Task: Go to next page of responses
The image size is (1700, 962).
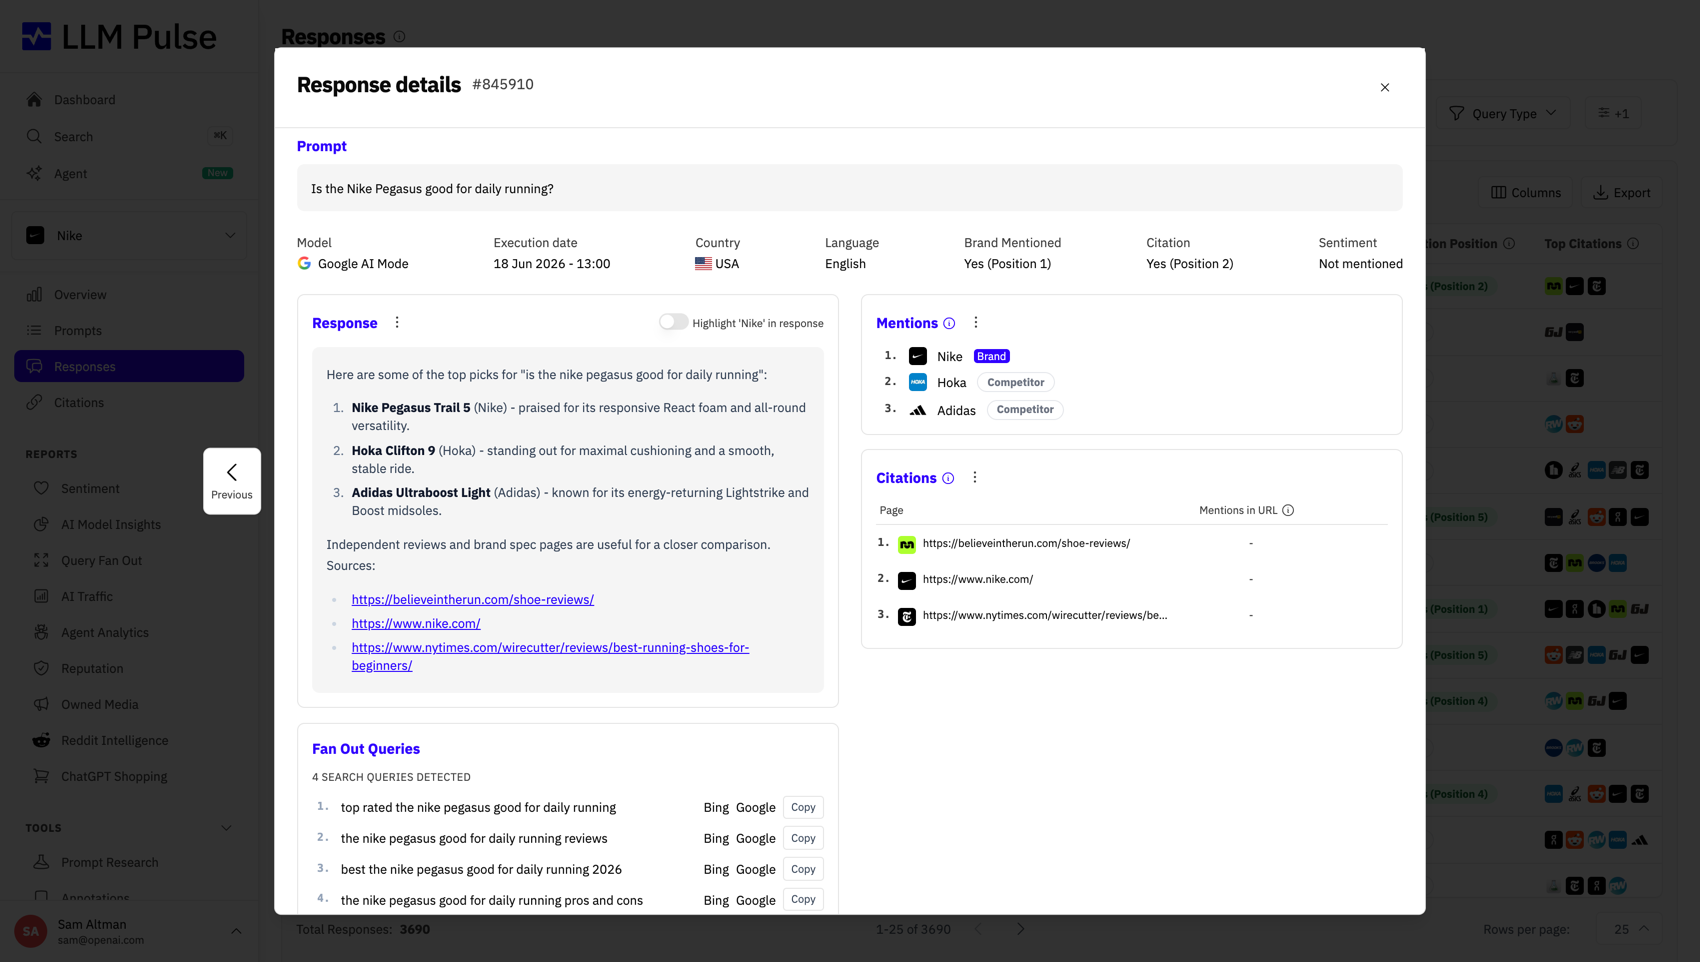Action: [x=1020, y=930]
